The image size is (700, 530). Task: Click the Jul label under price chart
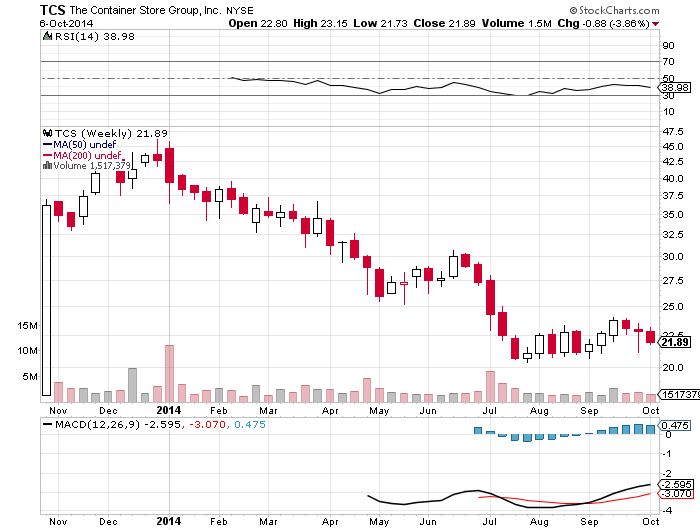pos(490,410)
